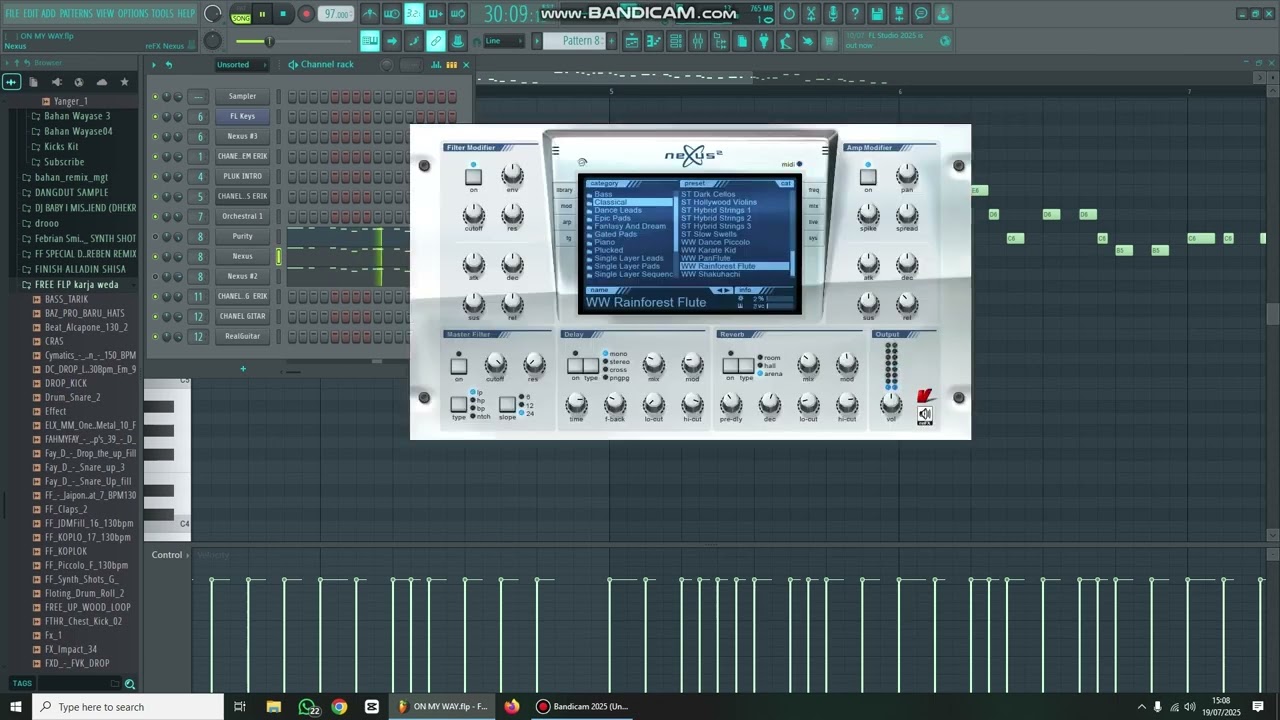Viewport: 1280px width, 720px height.
Task: Click the record button in transport
Action: (306, 14)
